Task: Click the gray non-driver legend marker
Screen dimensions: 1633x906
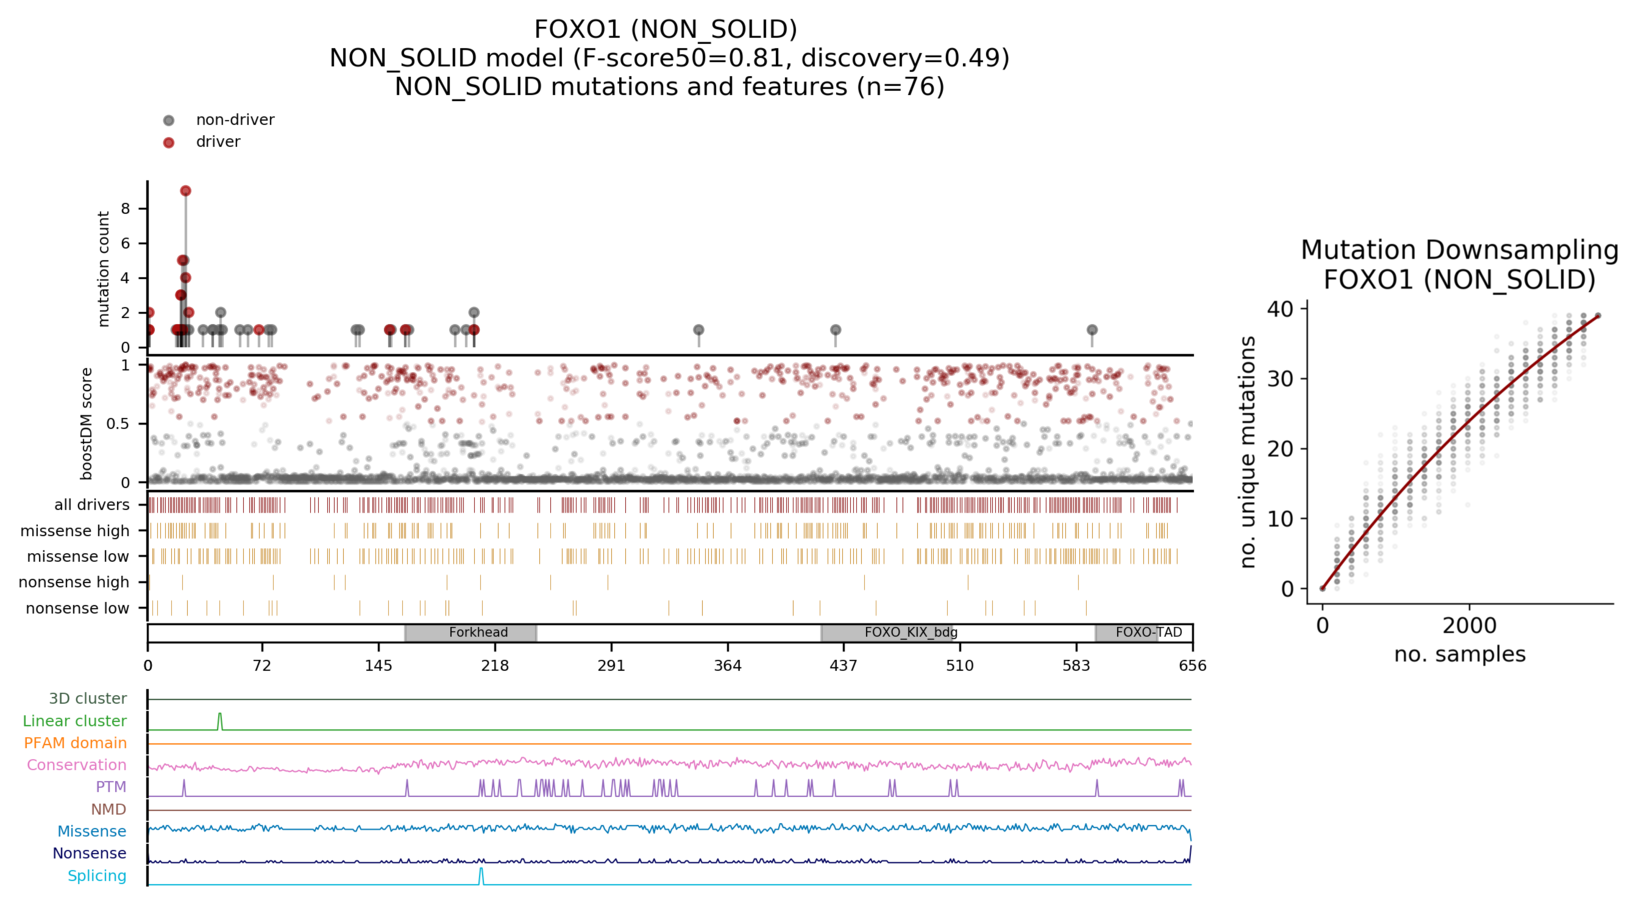Action: click(x=169, y=120)
